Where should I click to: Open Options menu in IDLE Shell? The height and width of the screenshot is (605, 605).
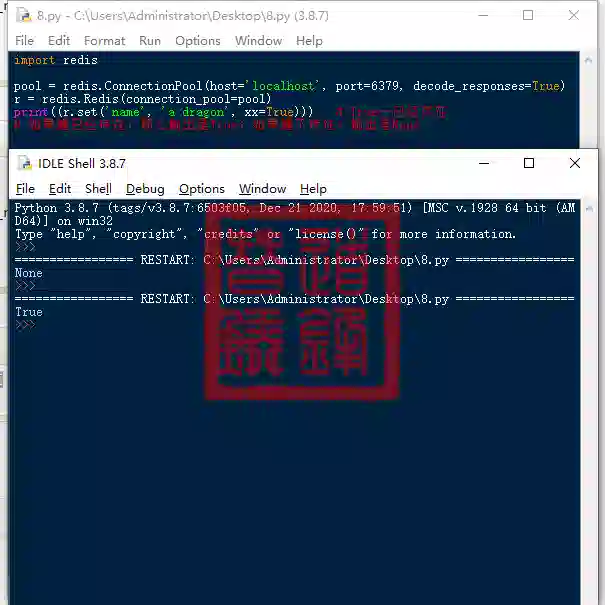[202, 189]
